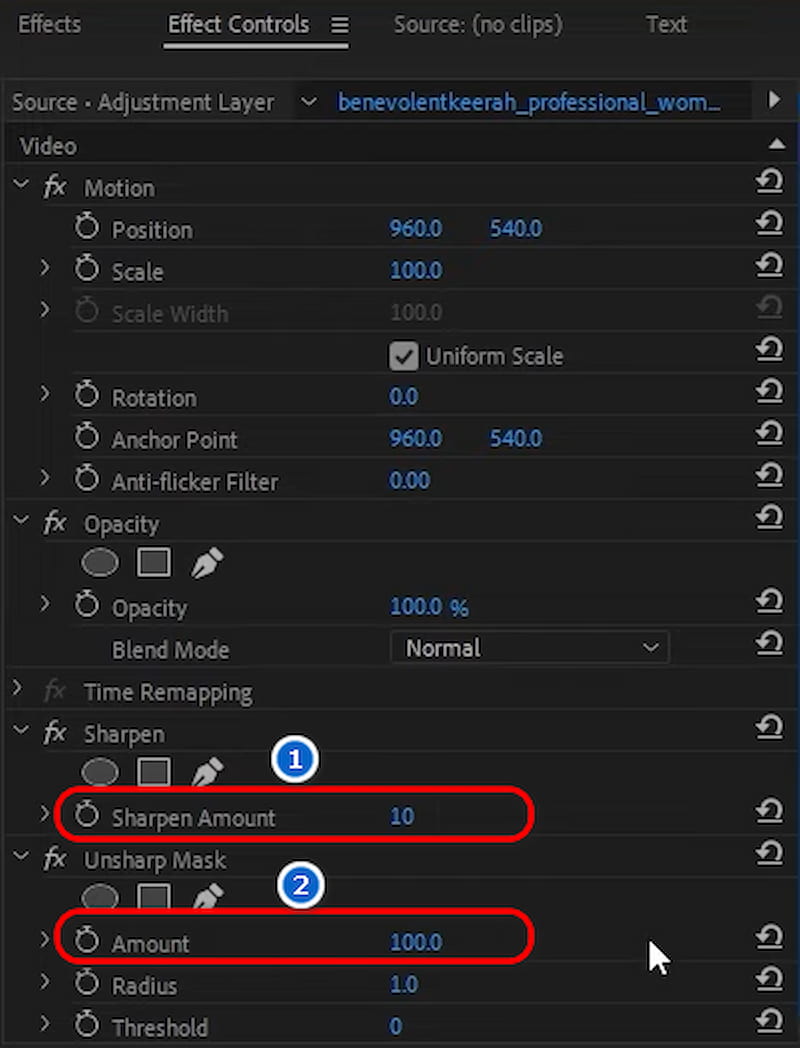Collapse the Video section header arrow

pyautogui.click(x=779, y=145)
